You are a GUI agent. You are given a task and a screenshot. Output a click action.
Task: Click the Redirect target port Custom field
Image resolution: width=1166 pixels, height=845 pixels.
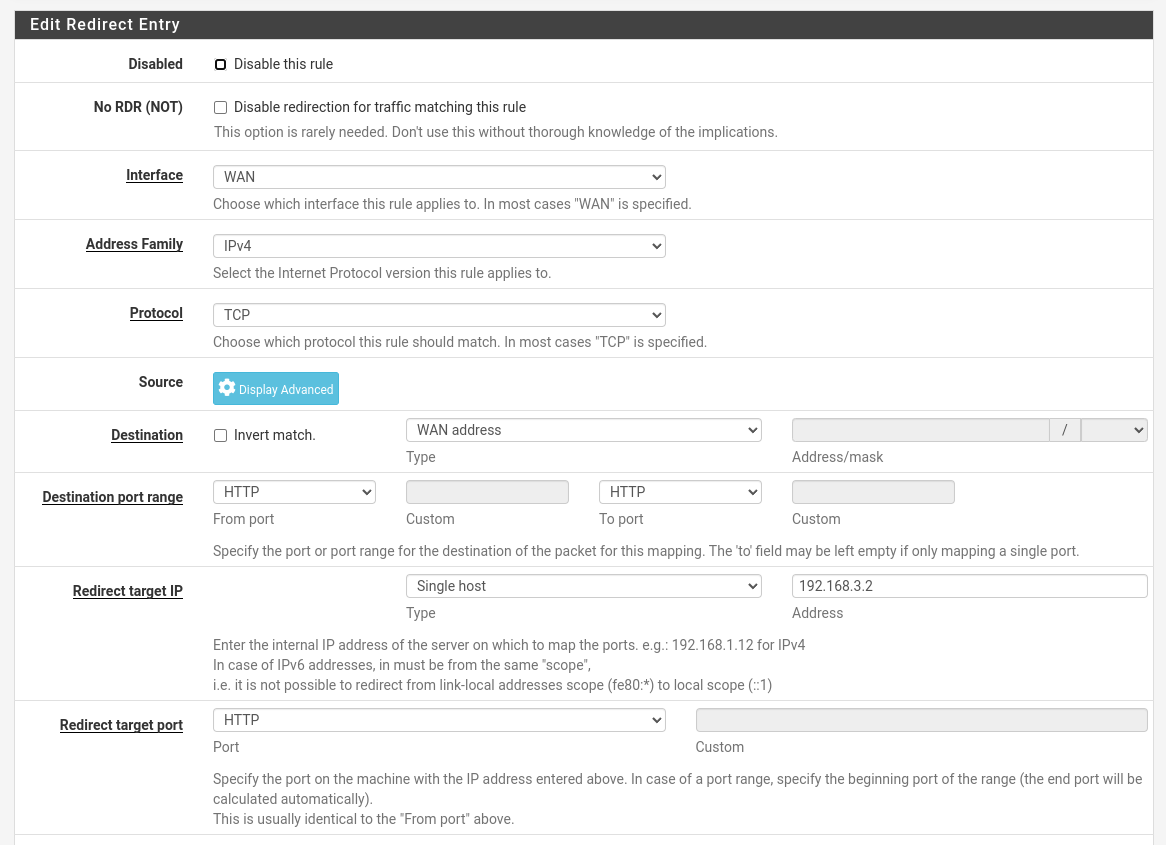(921, 720)
